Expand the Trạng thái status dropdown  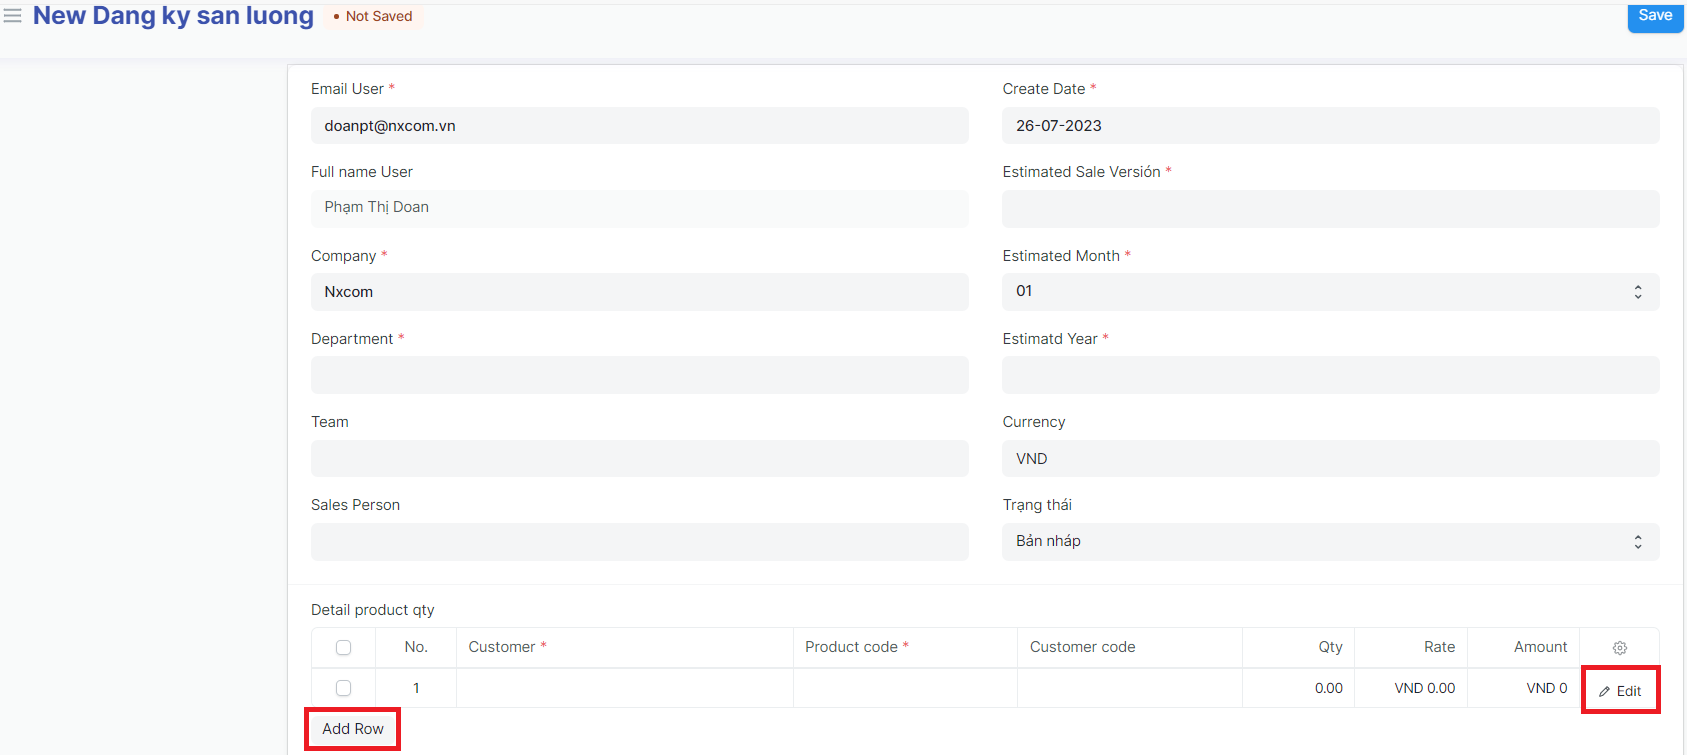(x=1330, y=542)
